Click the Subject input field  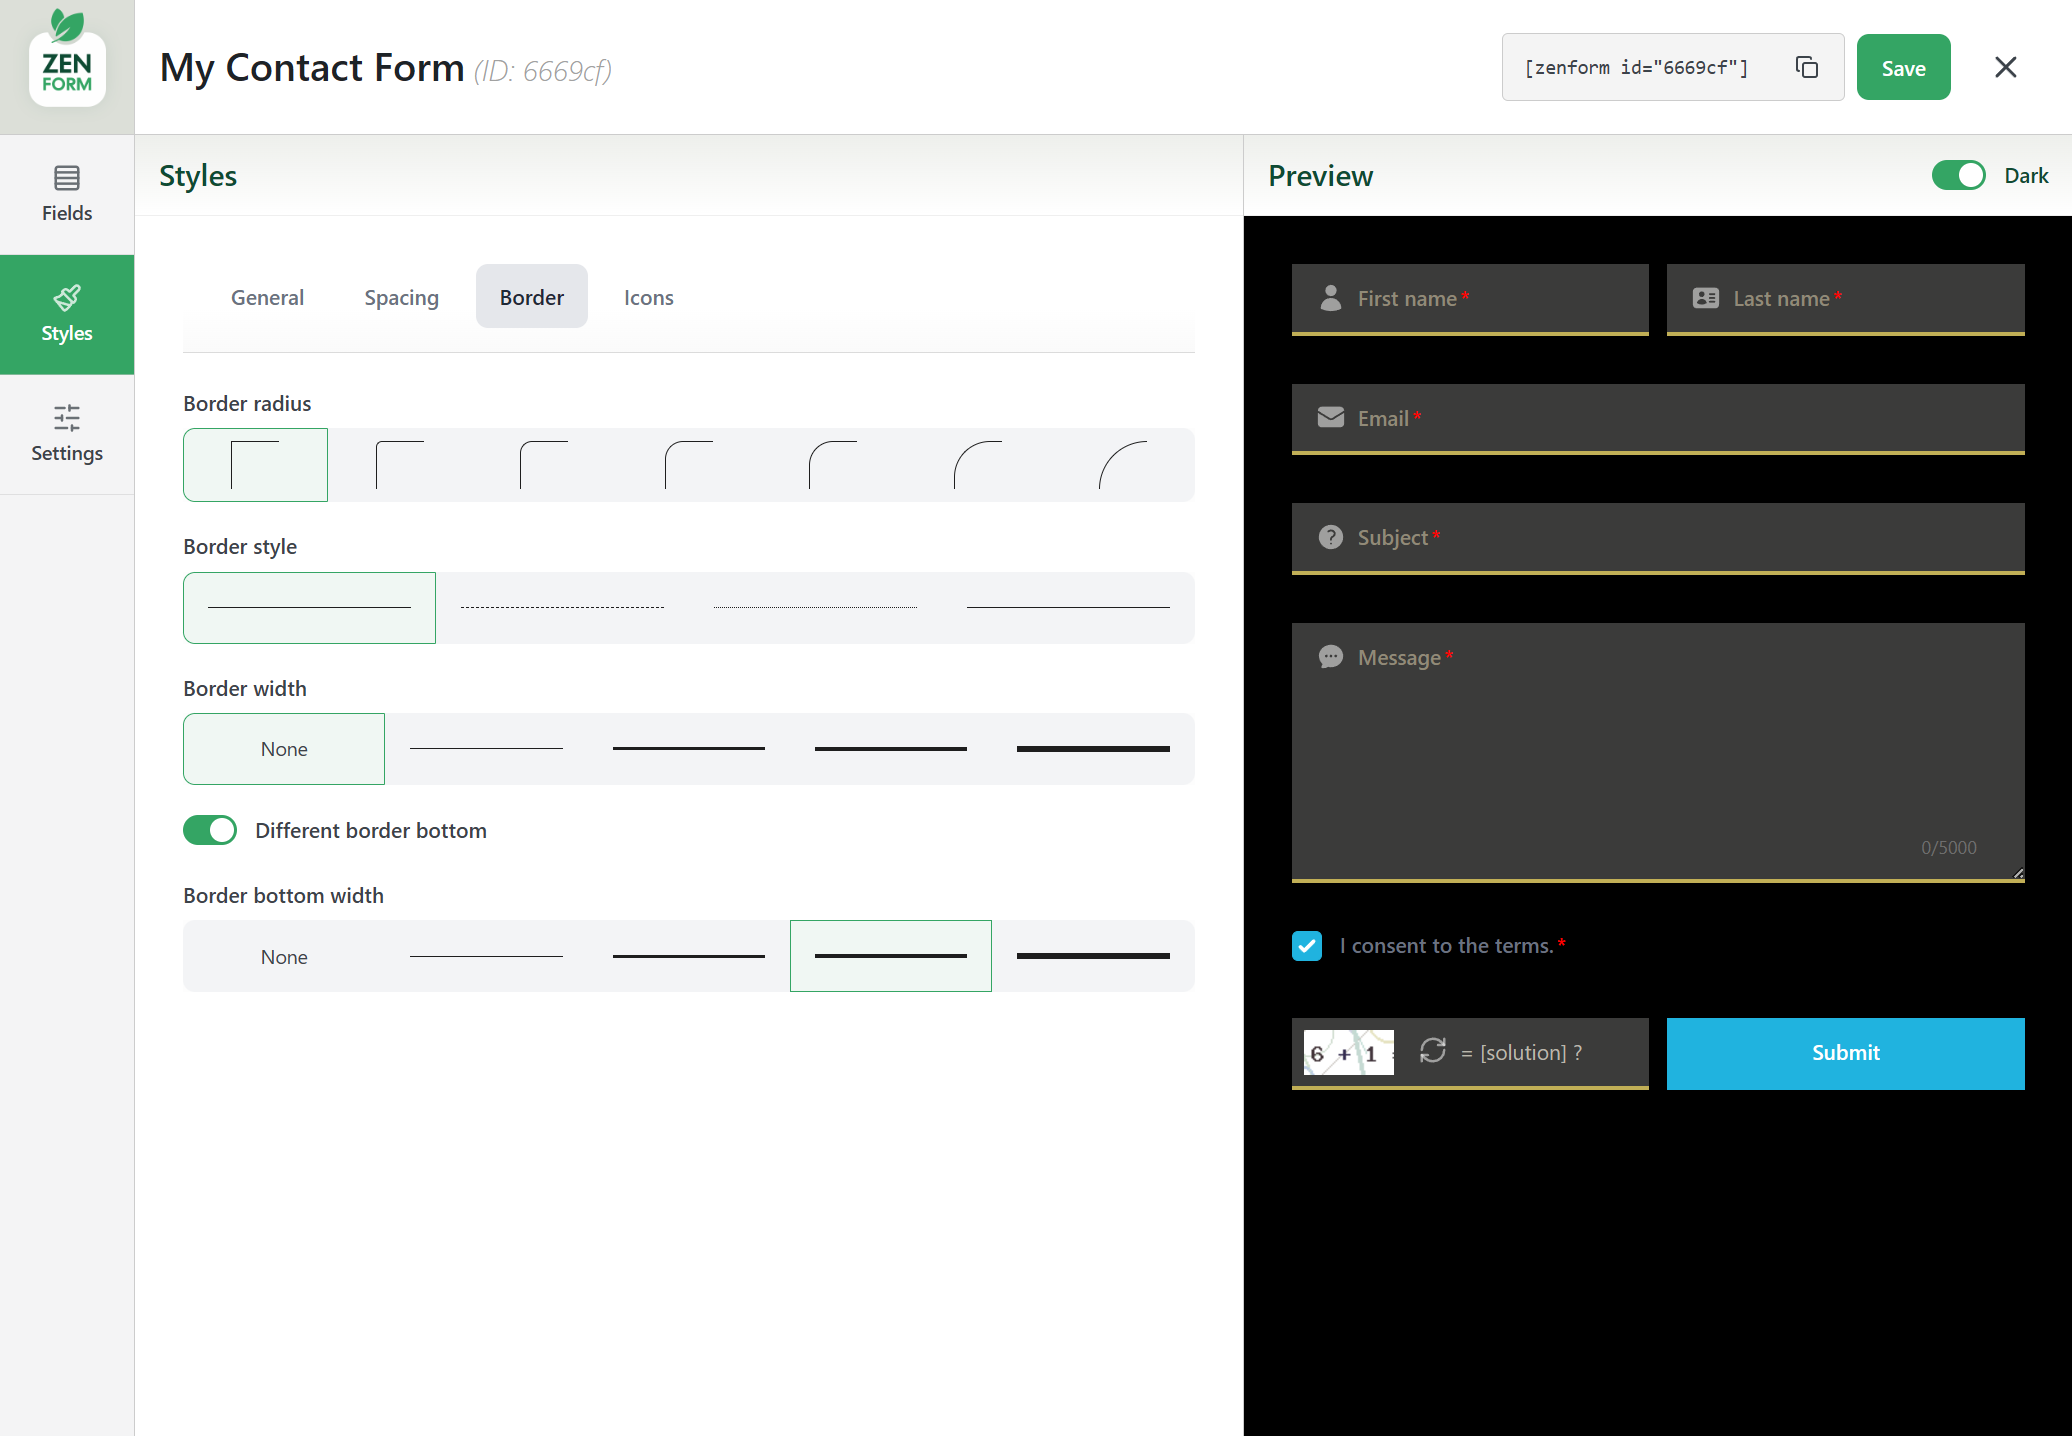click(x=1658, y=538)
